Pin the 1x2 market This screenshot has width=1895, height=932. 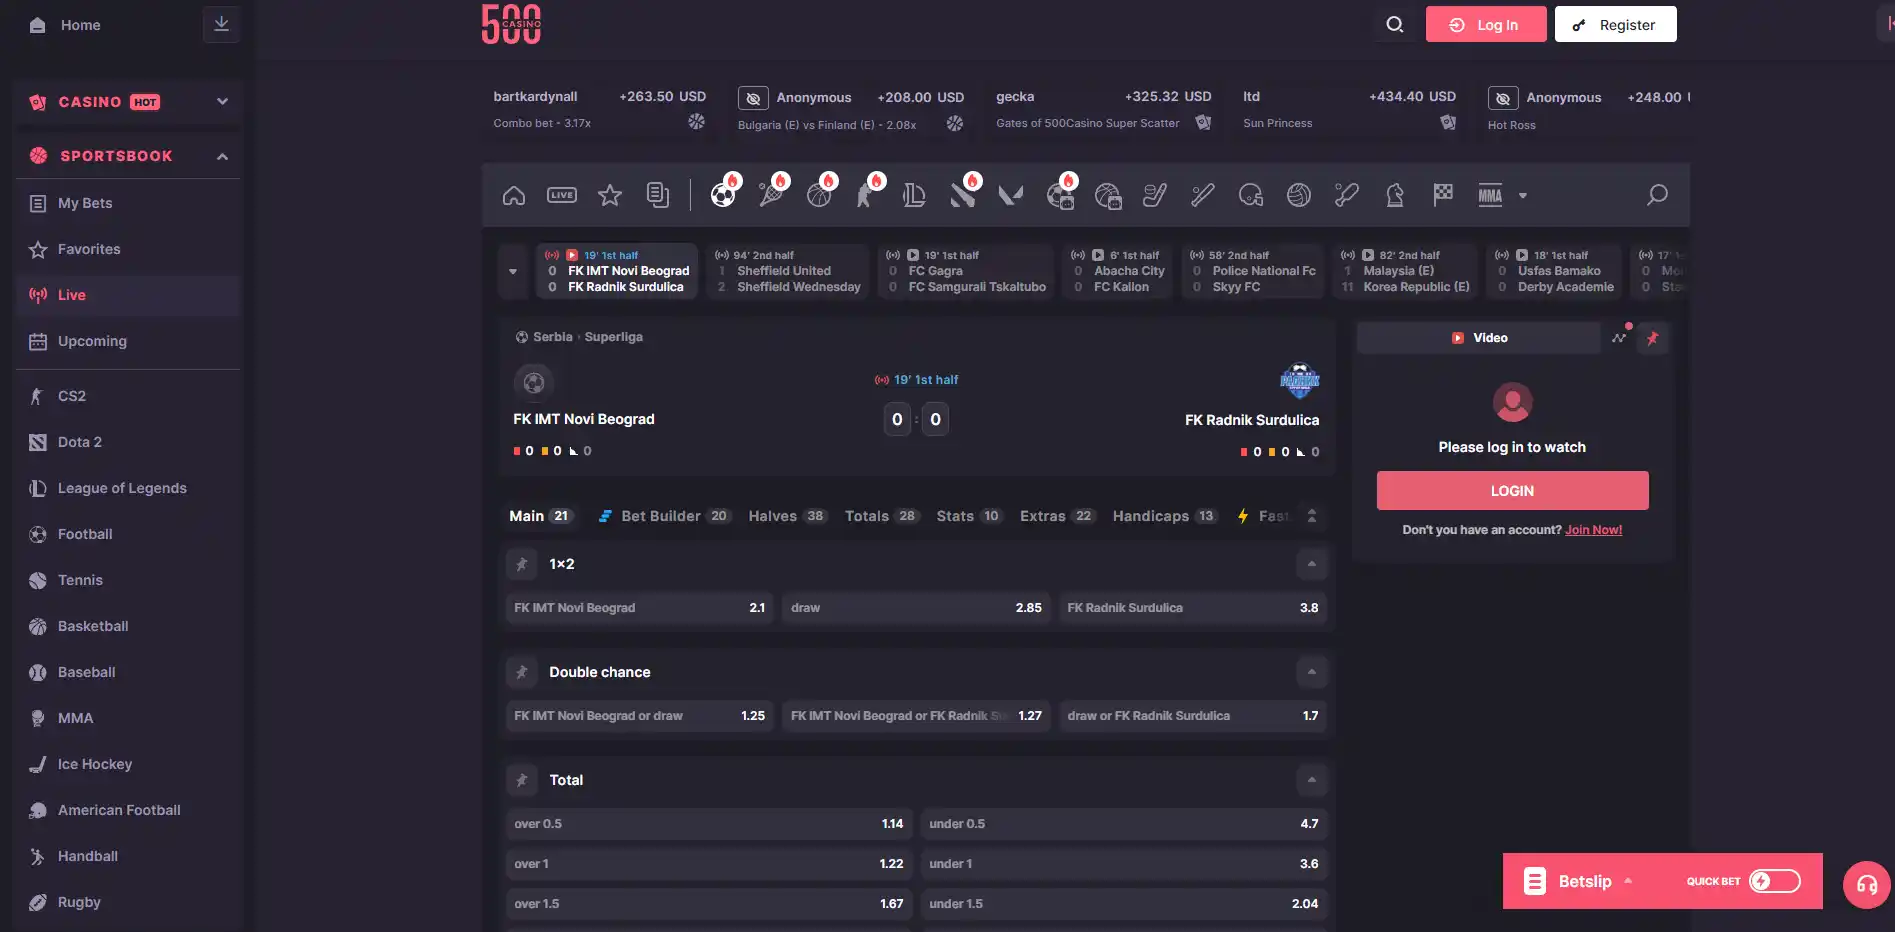pyautogui.click(x=522, y=564)
